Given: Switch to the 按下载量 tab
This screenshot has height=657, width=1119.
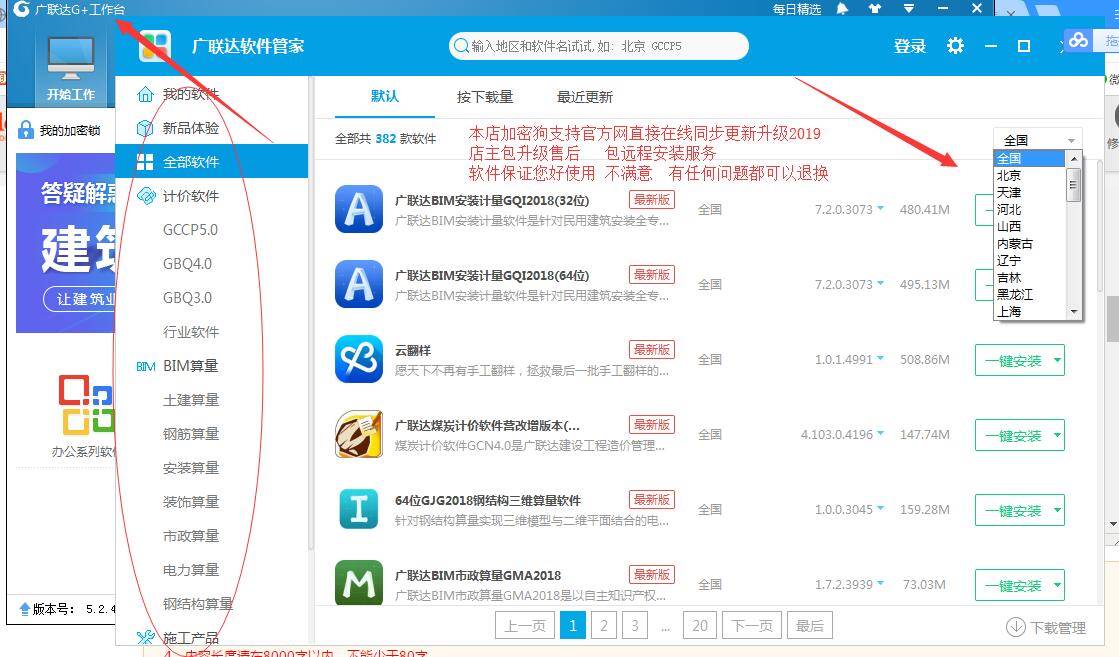Looking at the screenshot, I should 485,97.
